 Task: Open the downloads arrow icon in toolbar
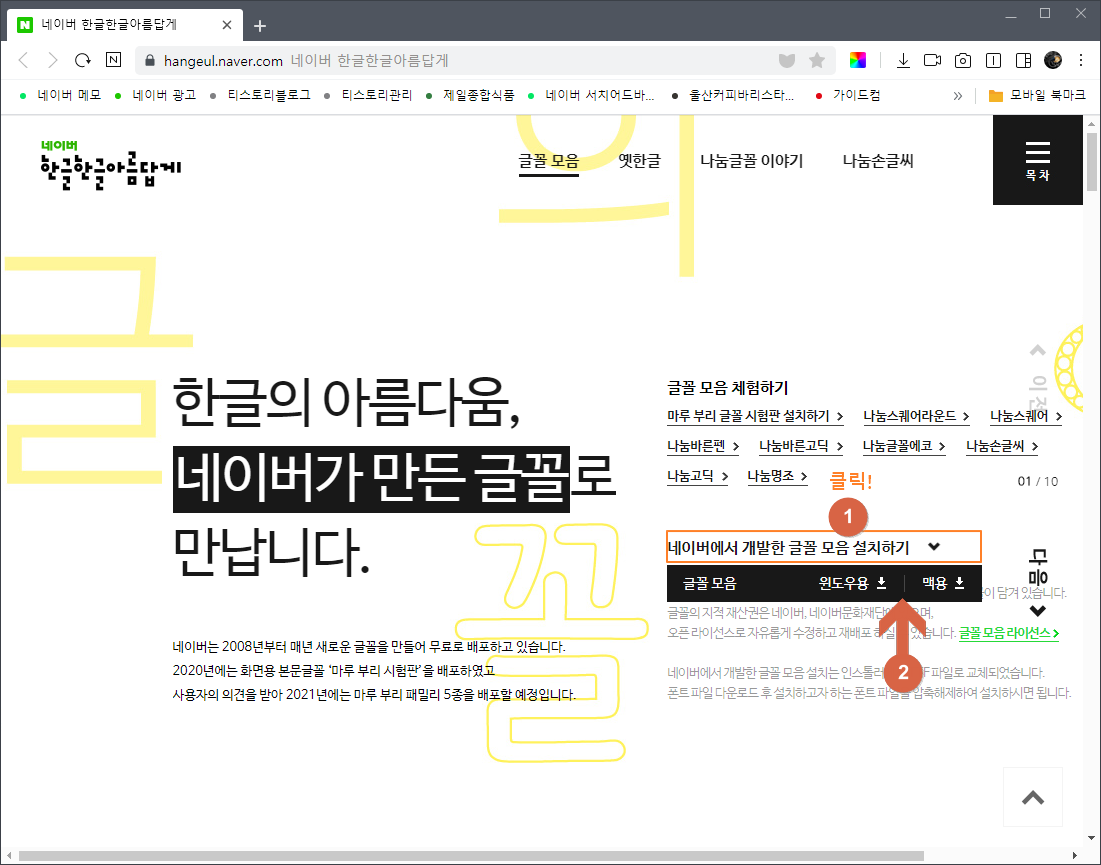pos(904,60)
